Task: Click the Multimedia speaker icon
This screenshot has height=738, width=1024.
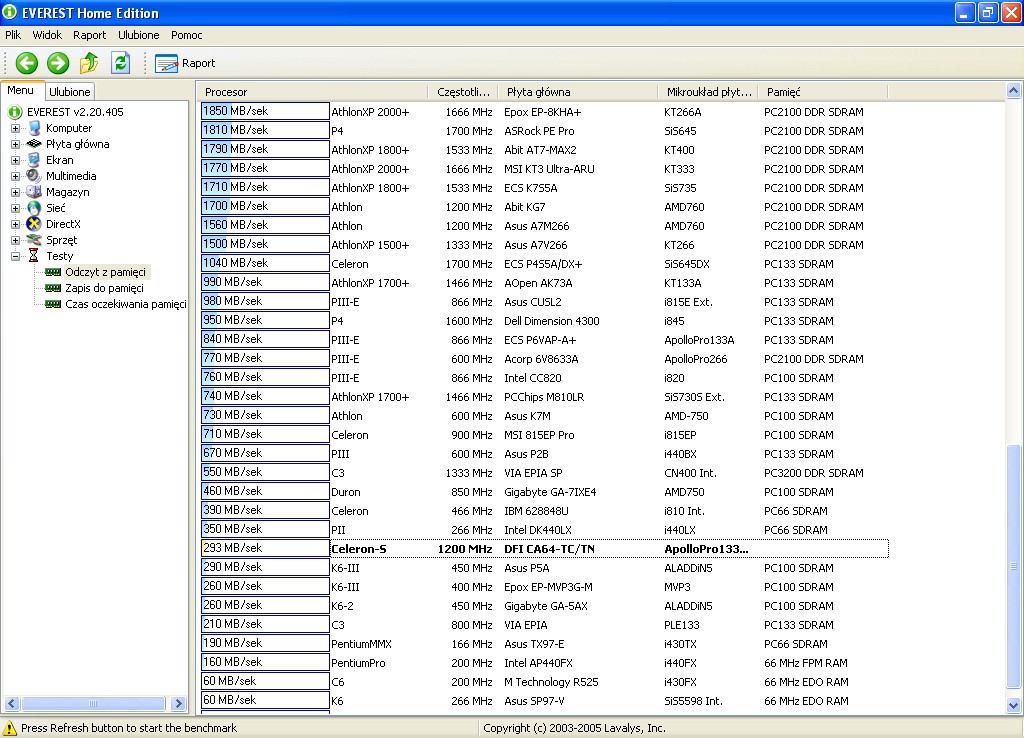Action: 34,176
